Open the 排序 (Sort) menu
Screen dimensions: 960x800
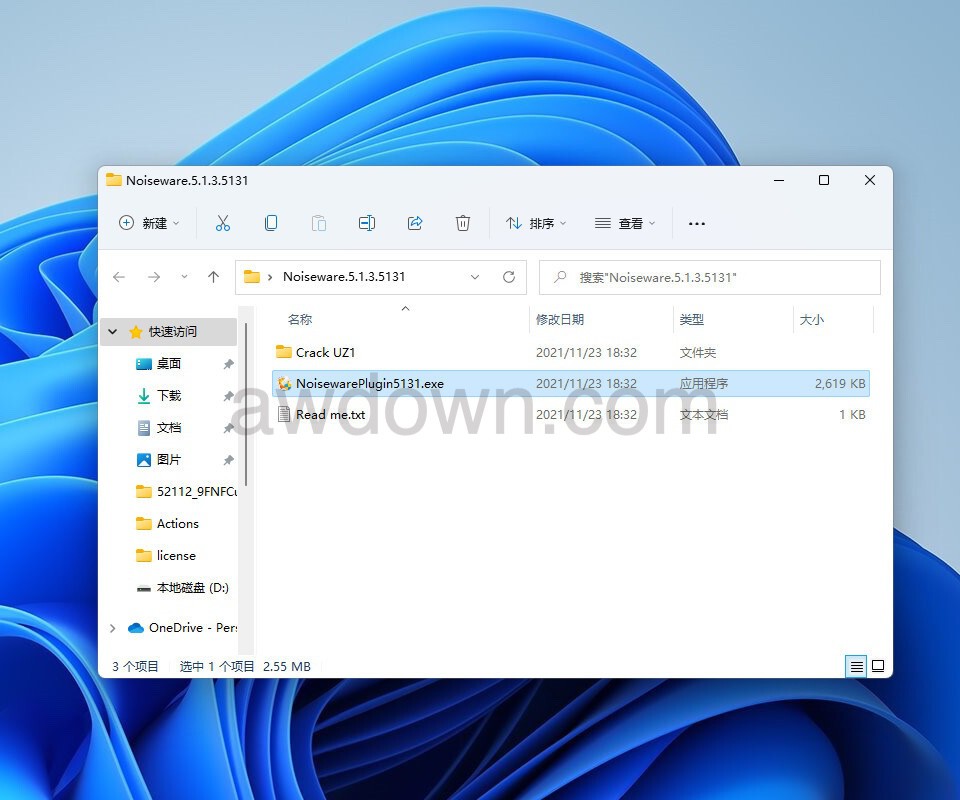pyautogui.click(x=536, y=223)
